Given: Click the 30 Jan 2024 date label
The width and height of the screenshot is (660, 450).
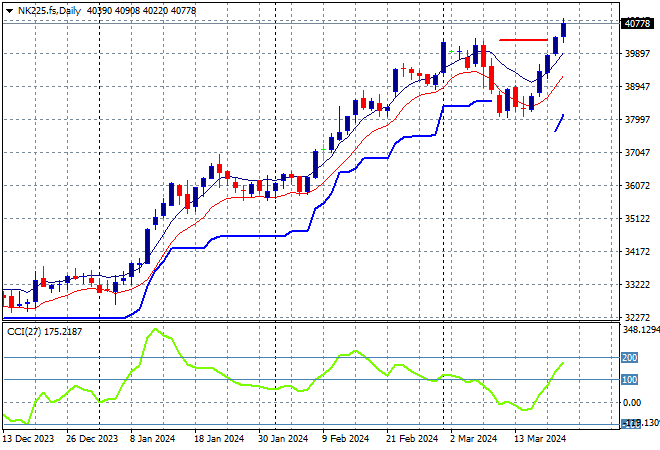Looking at the screenshot, I should point(281,438).
